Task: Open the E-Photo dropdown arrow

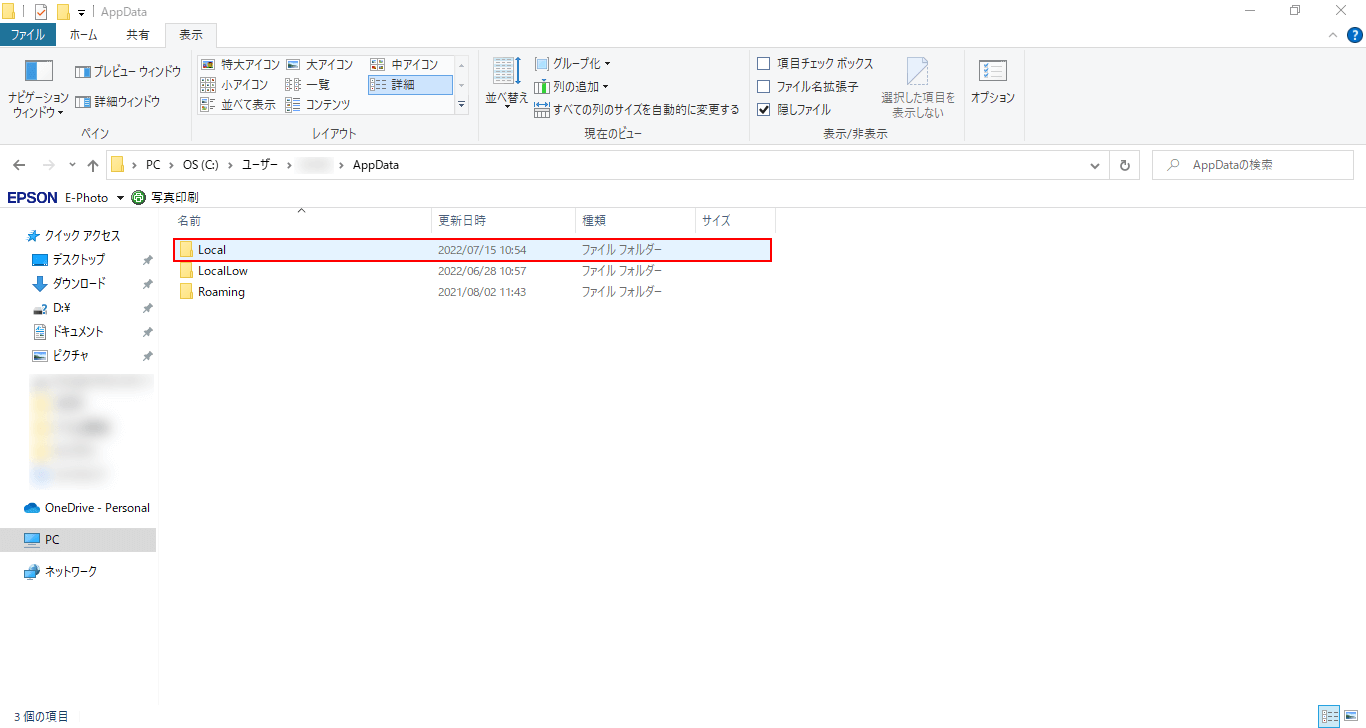Action: coord(120,198)
